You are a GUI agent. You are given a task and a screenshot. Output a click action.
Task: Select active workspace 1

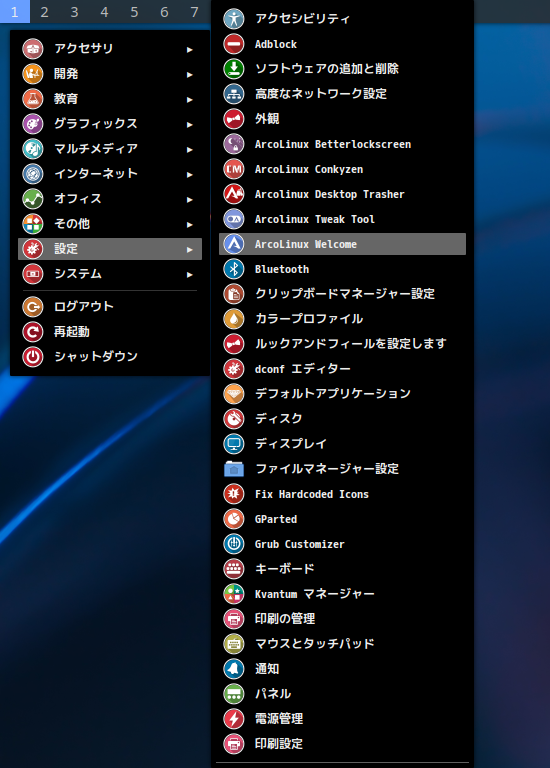[x=15, y=11]
